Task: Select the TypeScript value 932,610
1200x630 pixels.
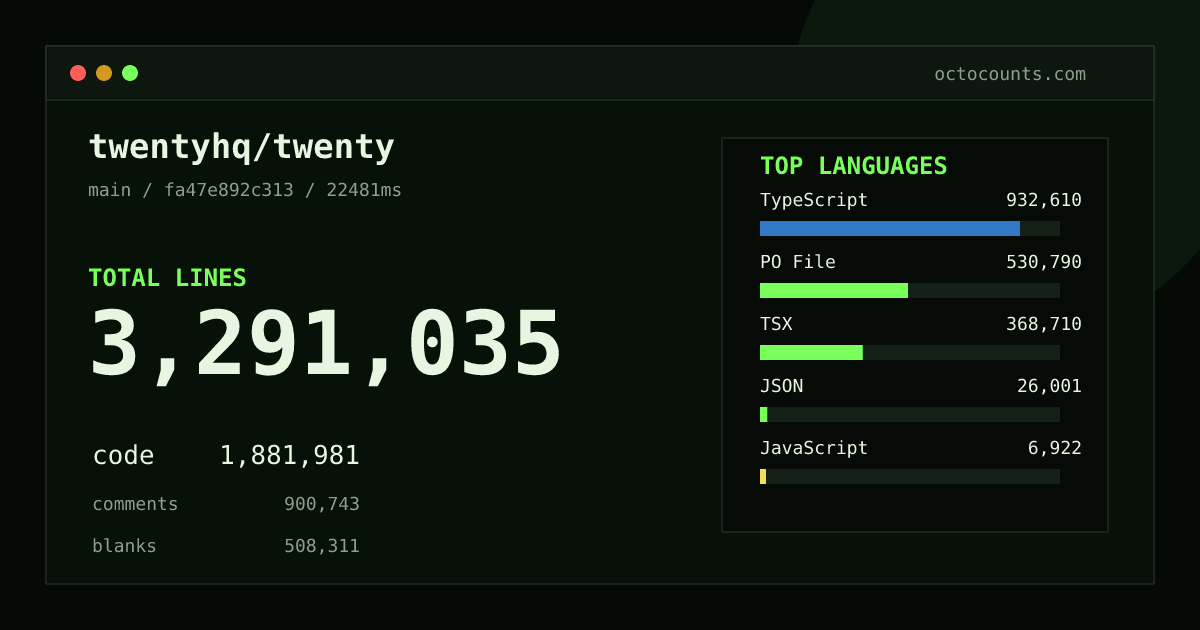Action: coord(1044,200)
